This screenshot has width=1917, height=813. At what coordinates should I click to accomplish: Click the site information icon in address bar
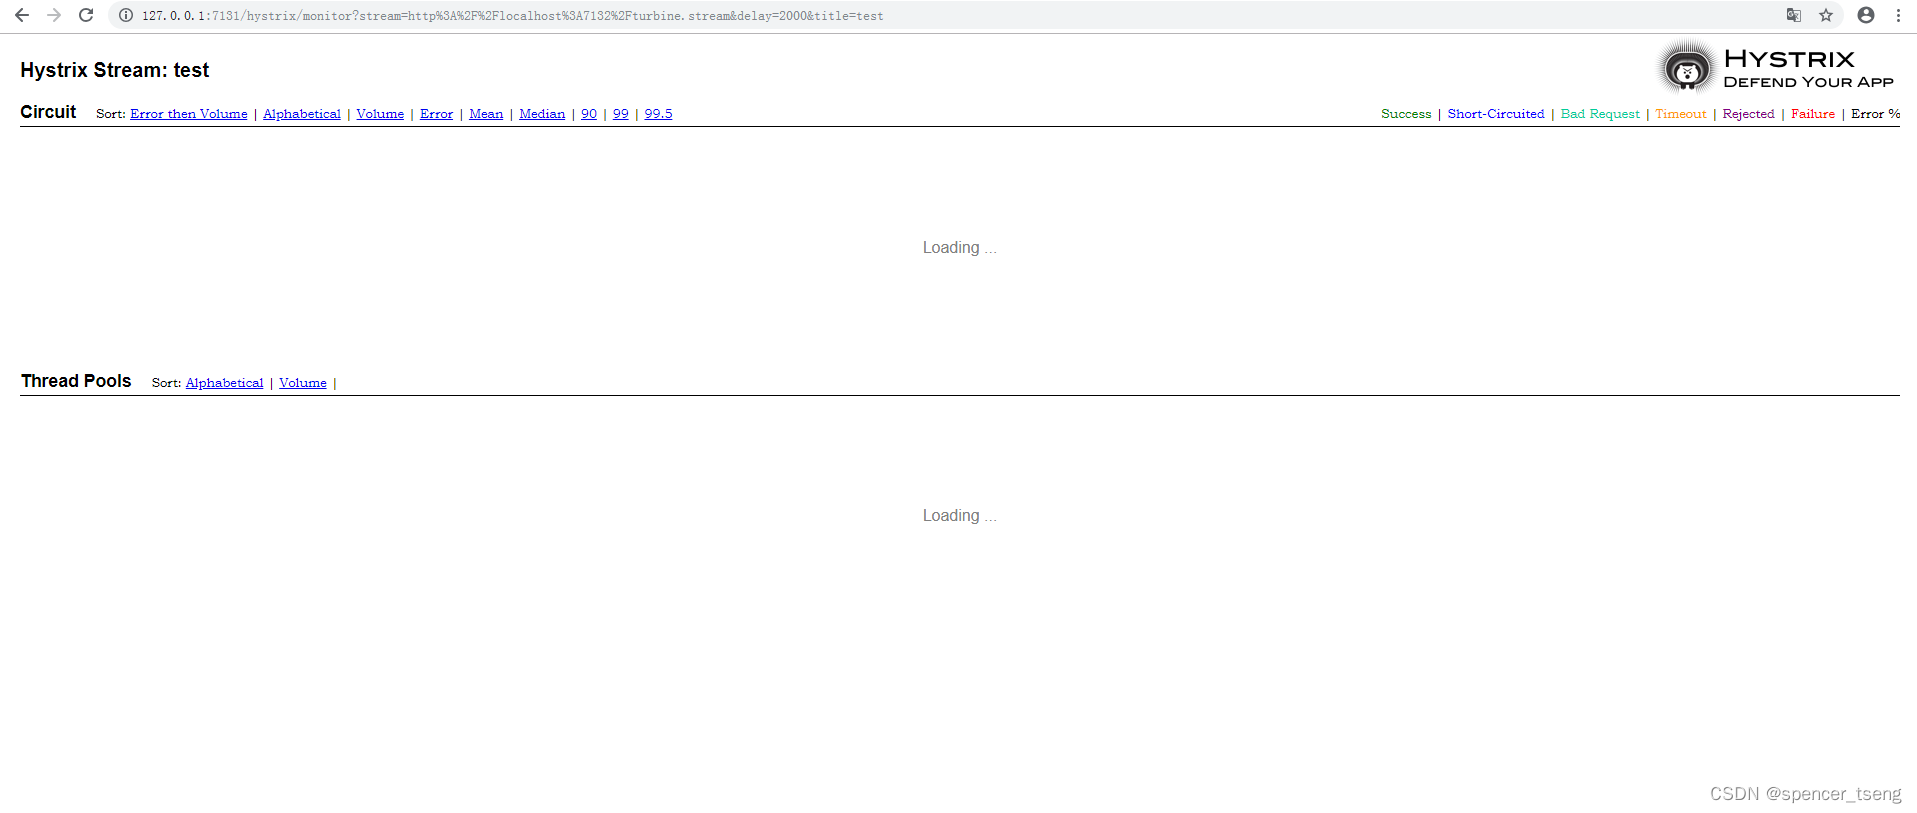tap(126, 15)
